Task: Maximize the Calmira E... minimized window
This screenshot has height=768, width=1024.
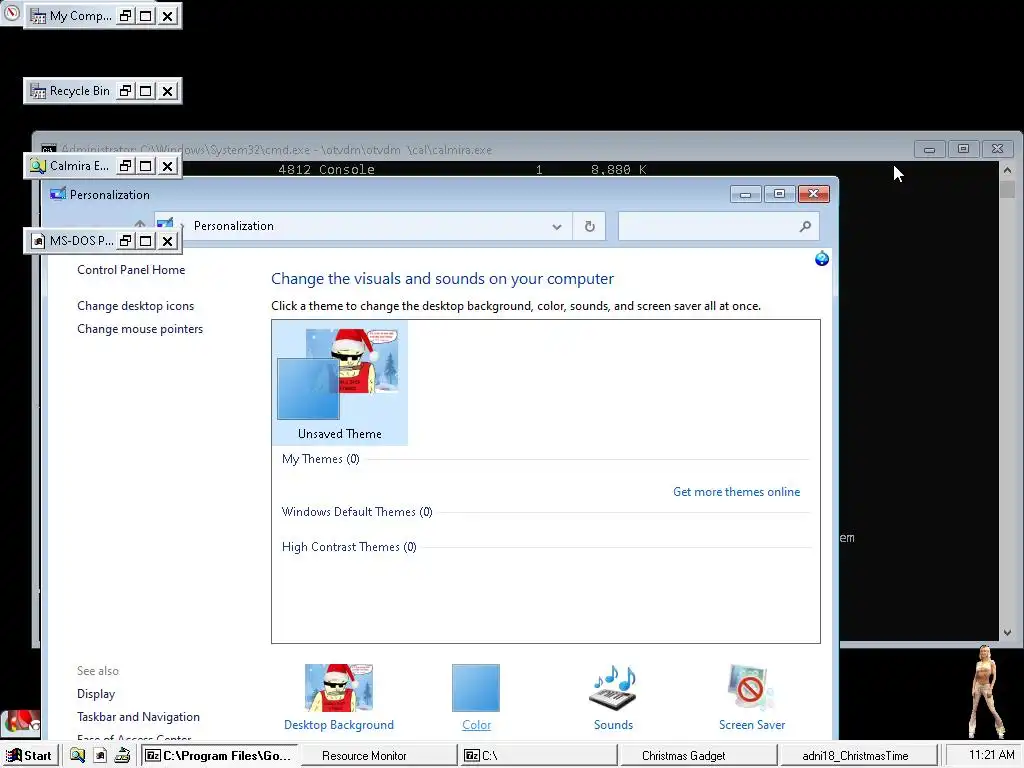Action: tap(146, 166)
